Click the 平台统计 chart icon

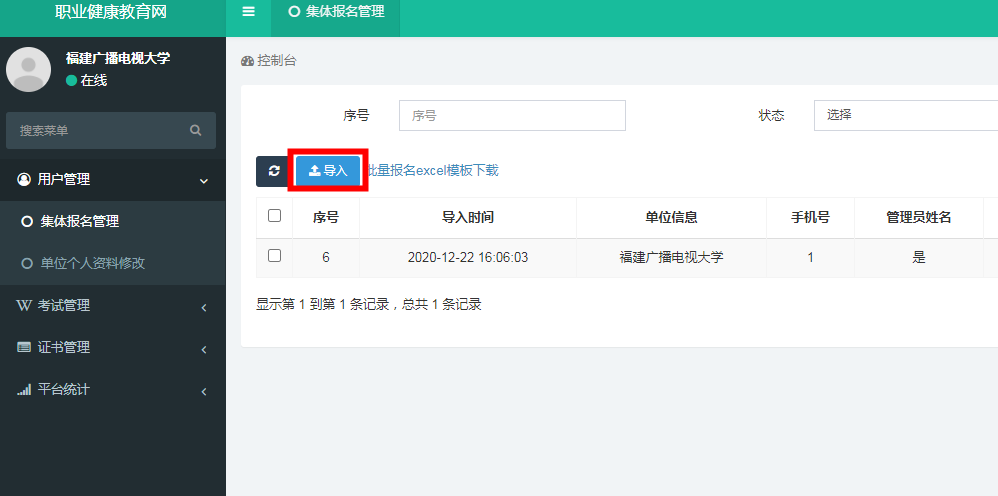24,390
